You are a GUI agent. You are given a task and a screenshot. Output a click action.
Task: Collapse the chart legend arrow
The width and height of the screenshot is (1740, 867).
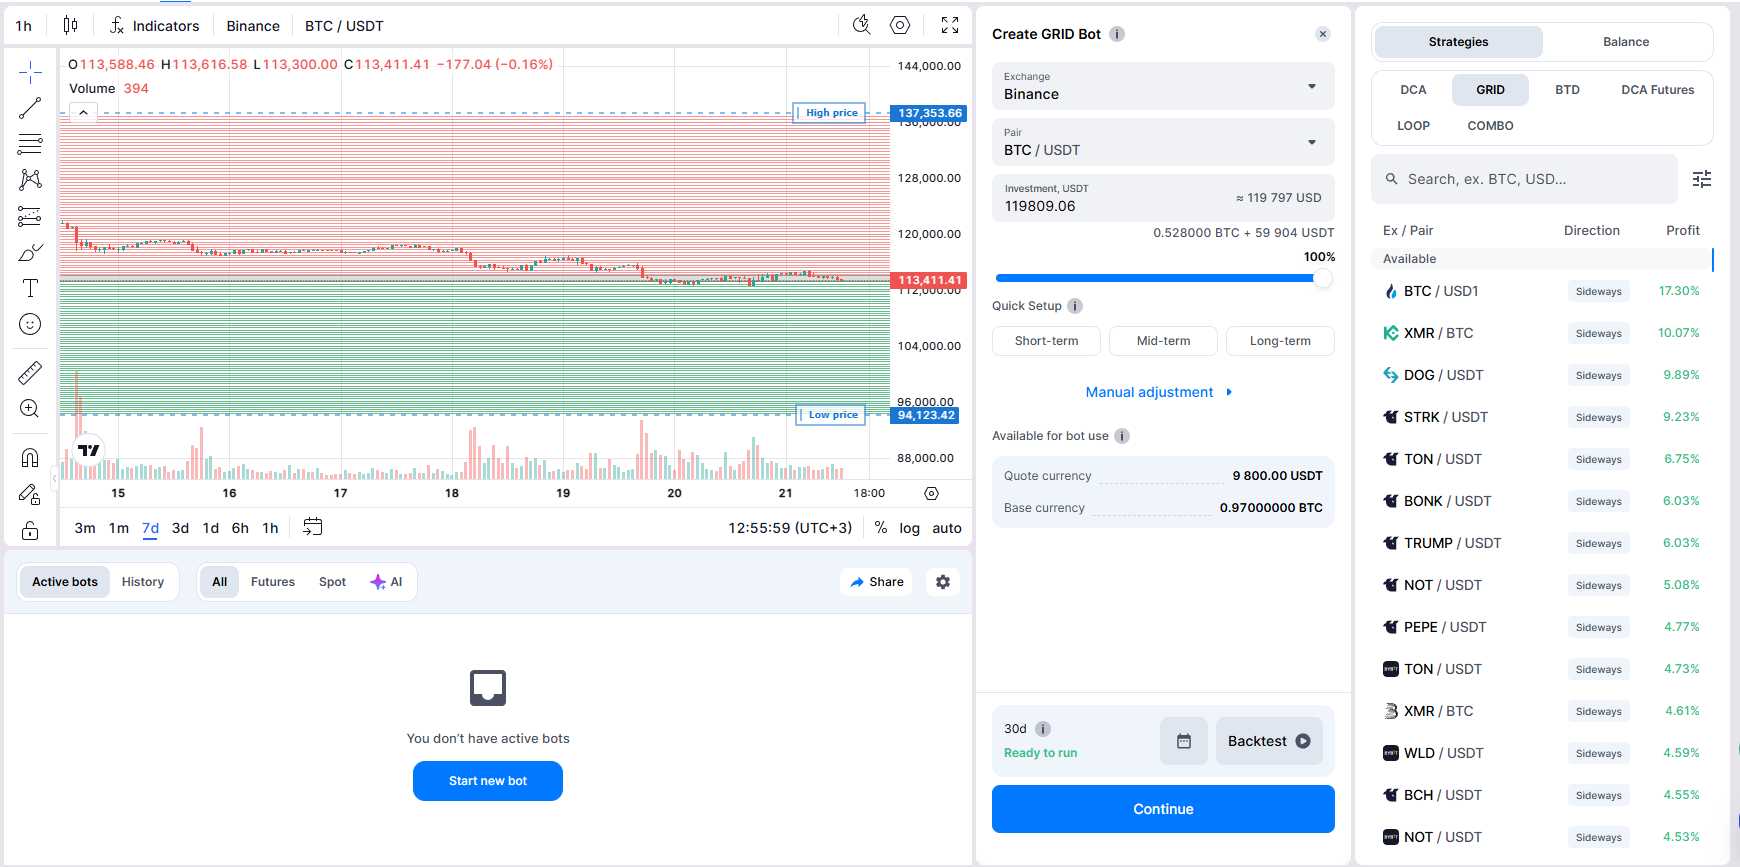coord(83,113)
